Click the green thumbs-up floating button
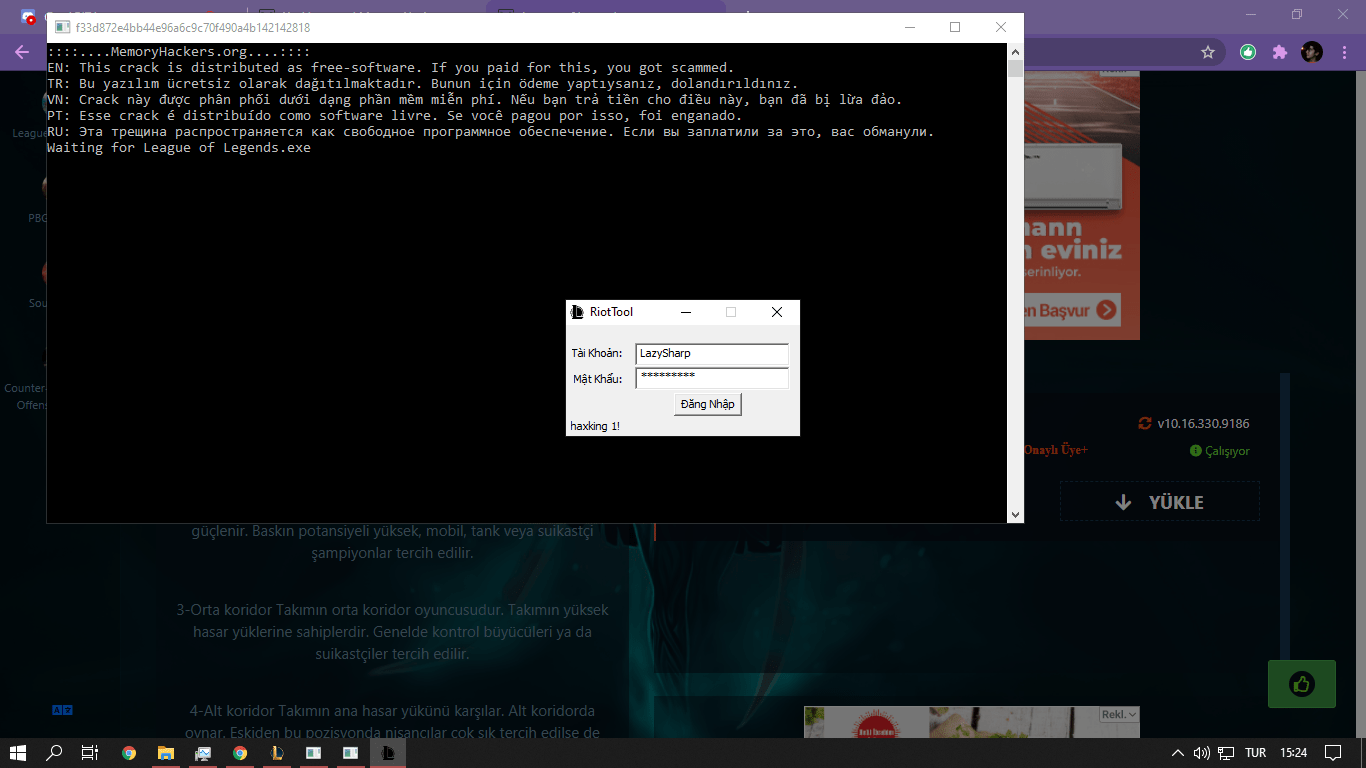Viewport: 1366px width, 768px height. [1301, 684]
